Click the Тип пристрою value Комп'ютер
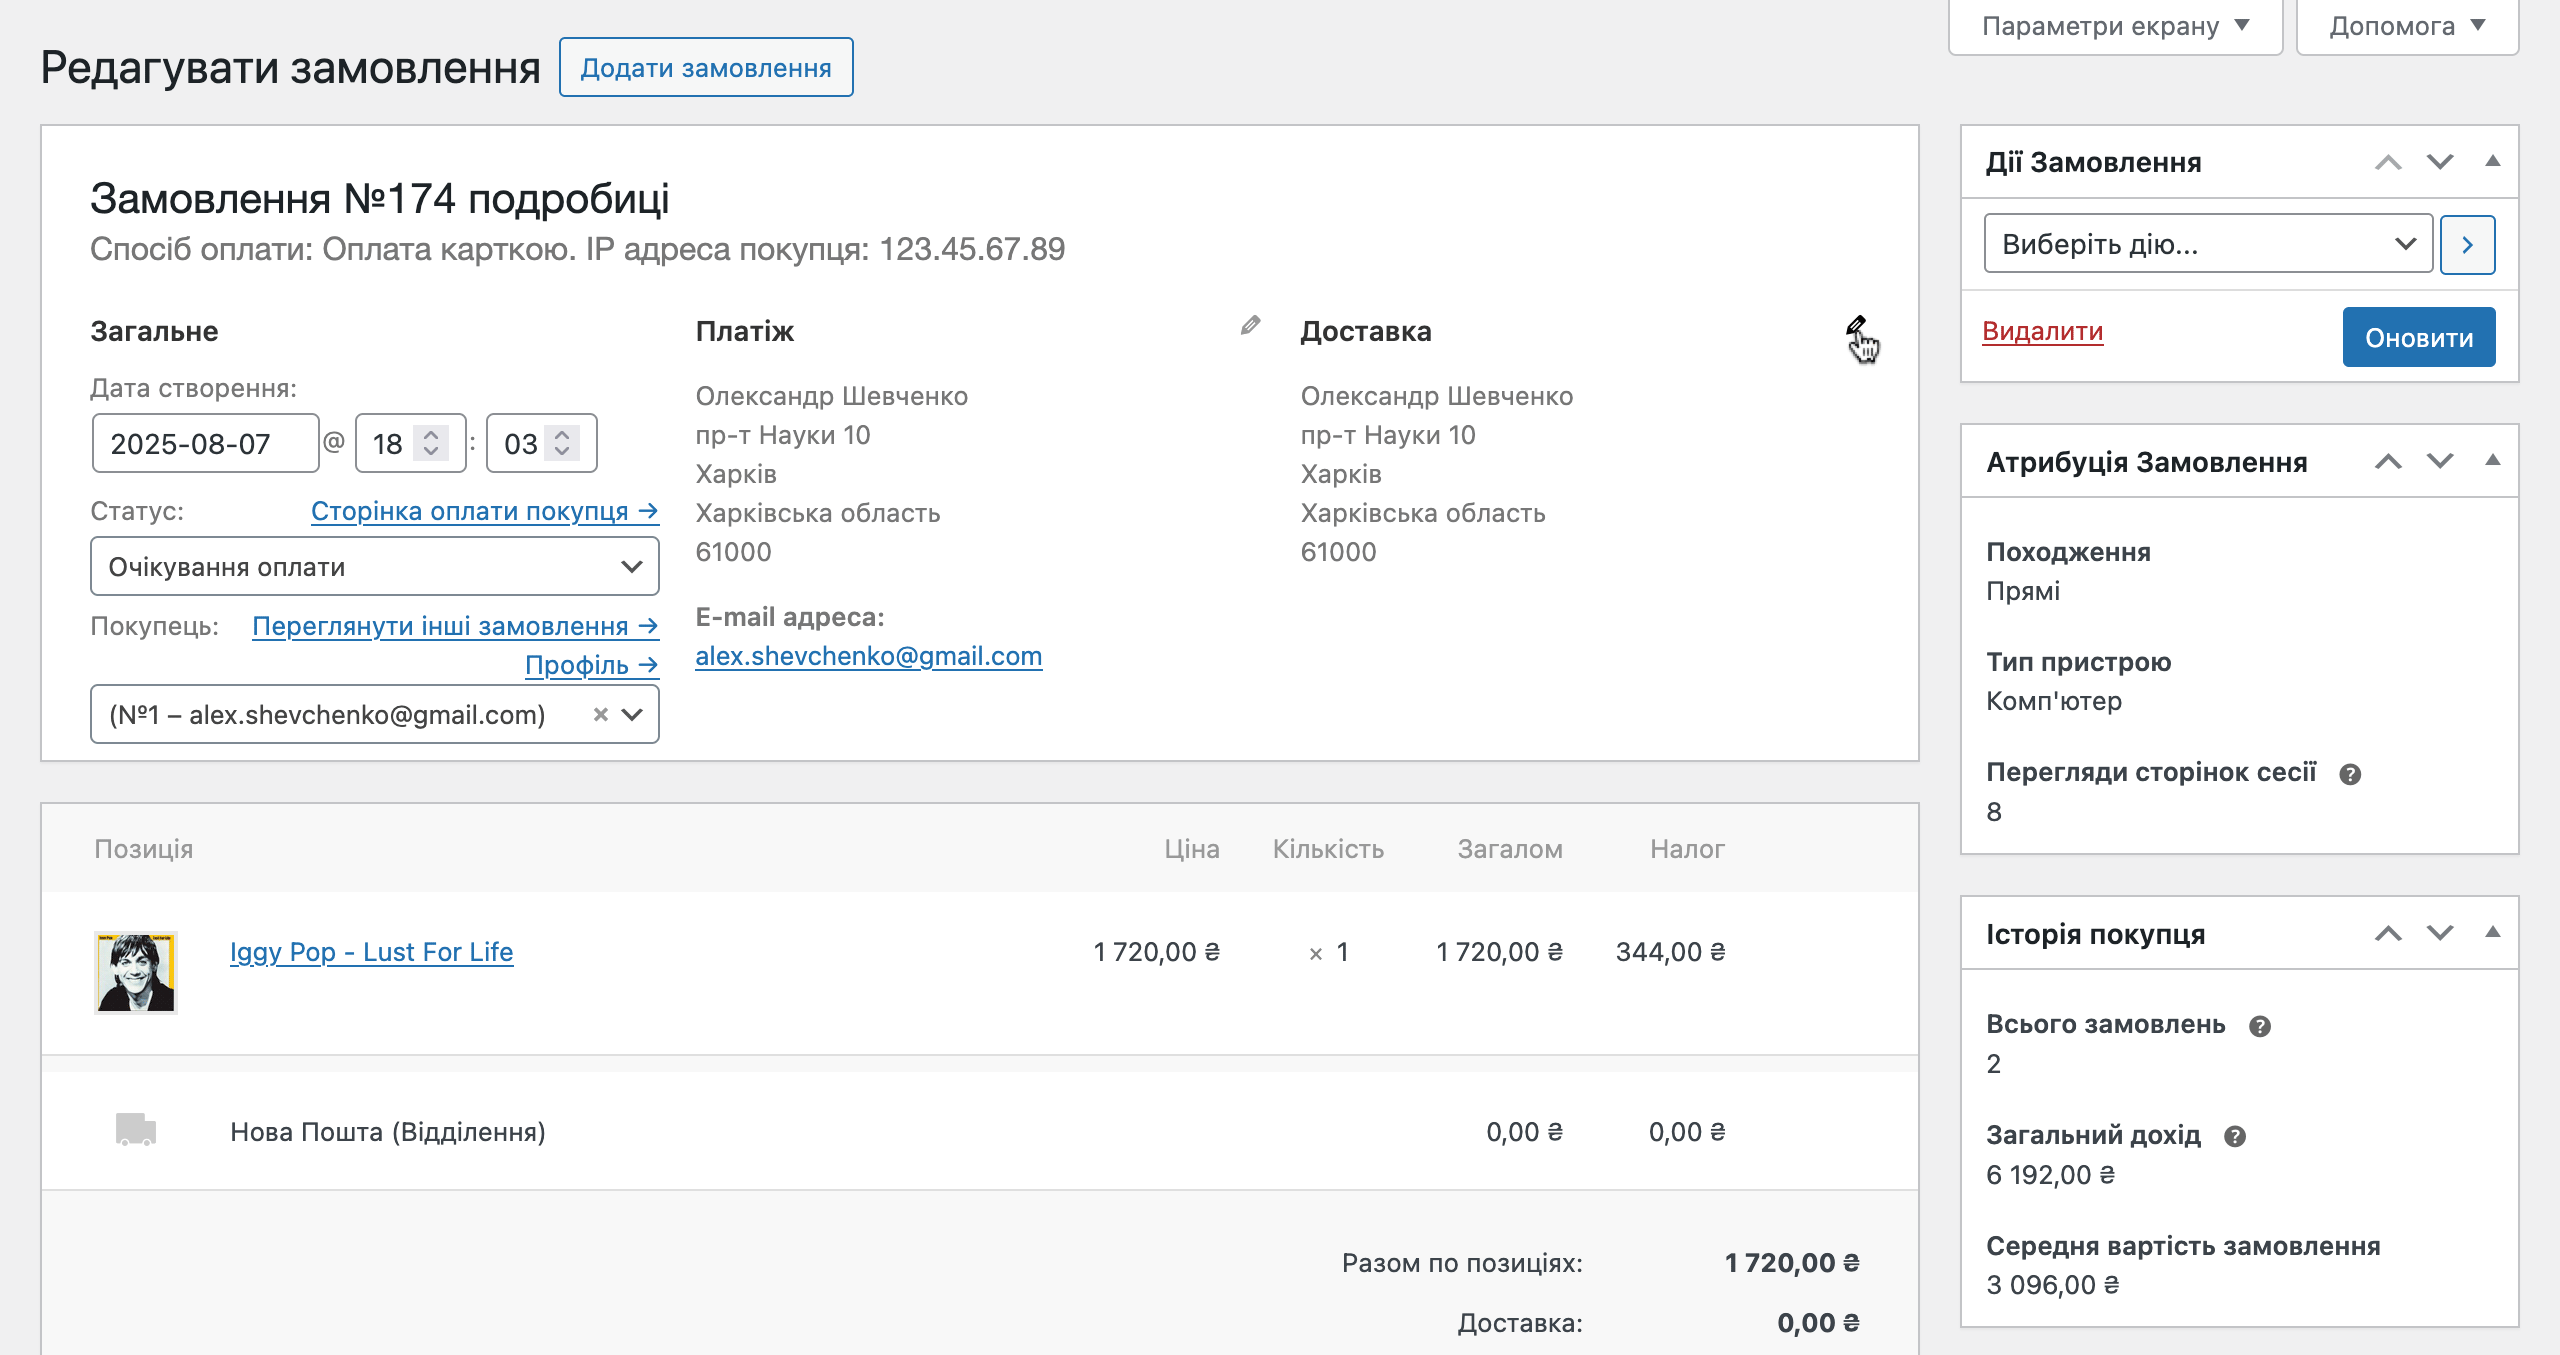The image size is (2560, 1355). (x=2054, y=701)
